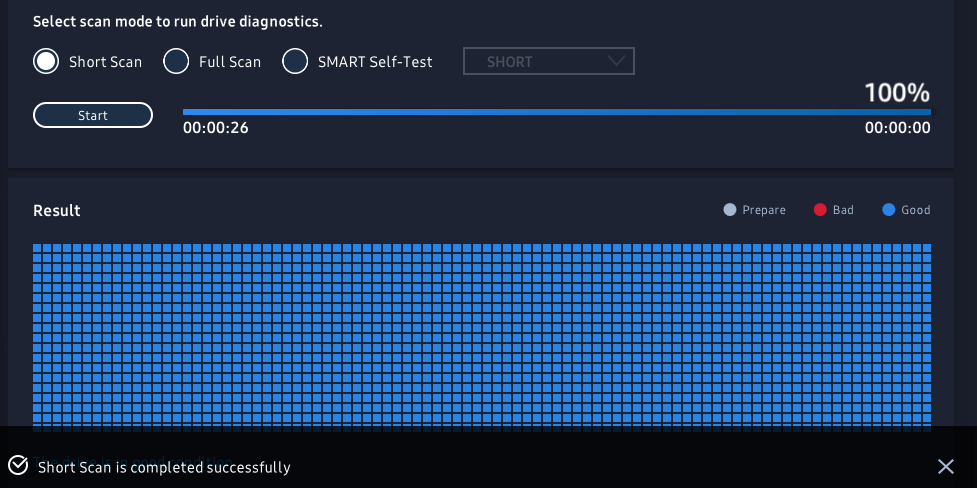
Task: Click the scan progress bar
Action: (557, 112)
